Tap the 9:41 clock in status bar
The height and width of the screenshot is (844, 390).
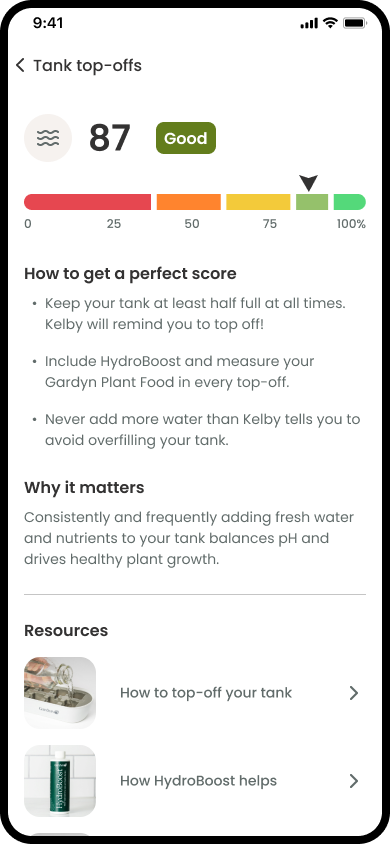[x=48, y=23]
